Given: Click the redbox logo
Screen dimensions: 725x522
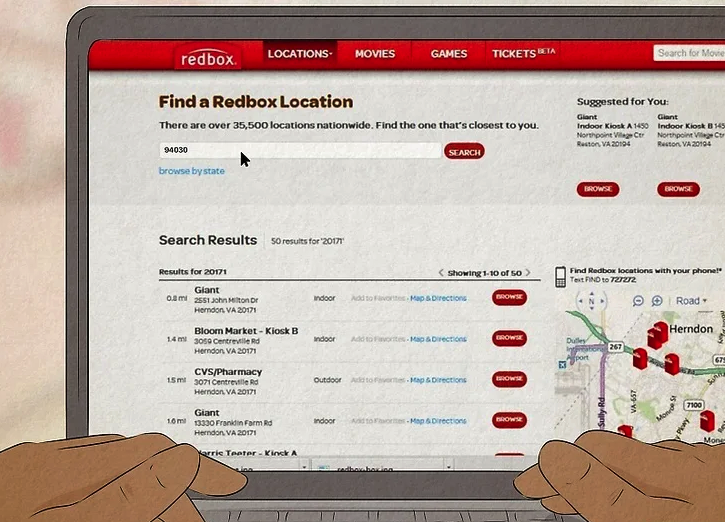Looking at the screenshot, I should (x=208, y=58).
